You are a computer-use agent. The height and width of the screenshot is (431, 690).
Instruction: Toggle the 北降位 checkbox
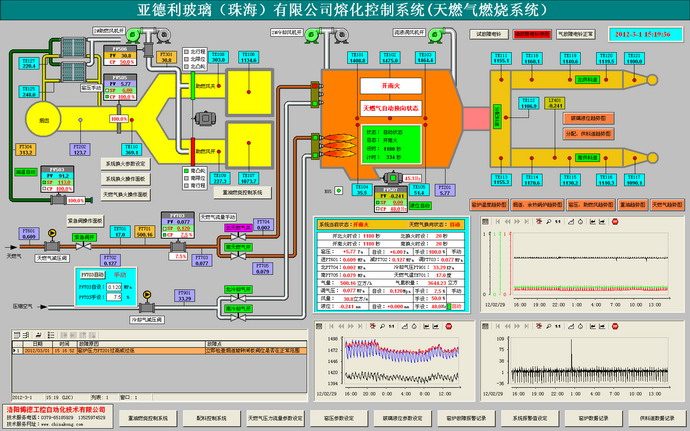pyautogui.click(x=186, y=59)
